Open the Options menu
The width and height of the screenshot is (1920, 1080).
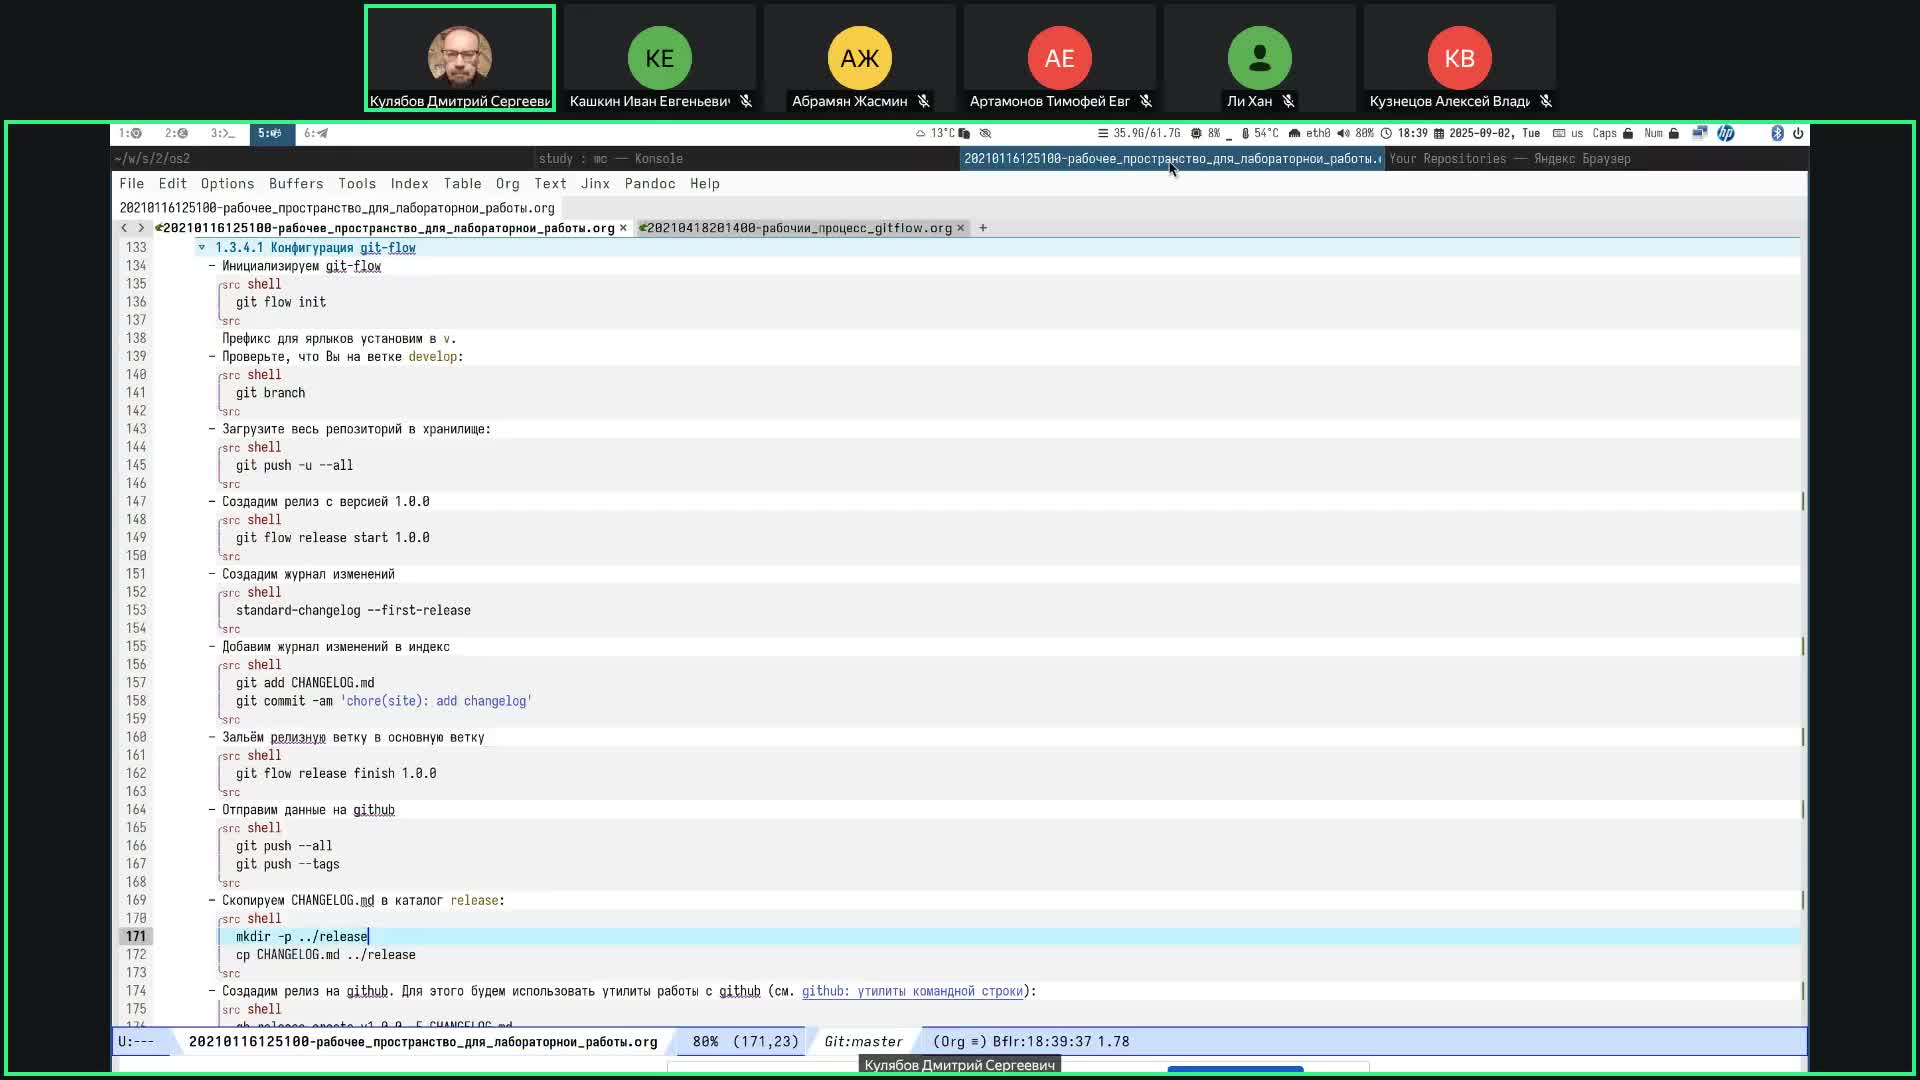tap(227, 184)
